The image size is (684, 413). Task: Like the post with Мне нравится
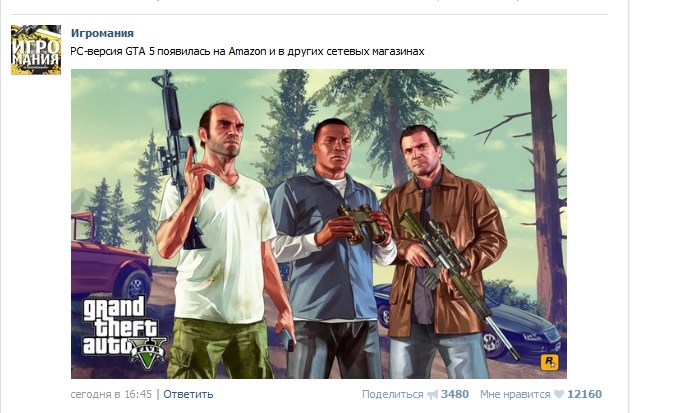pyautogui.click(x=515, y=394)
